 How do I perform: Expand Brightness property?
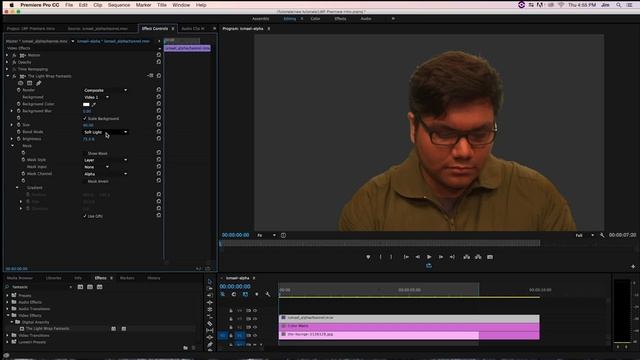coord(12,139)
